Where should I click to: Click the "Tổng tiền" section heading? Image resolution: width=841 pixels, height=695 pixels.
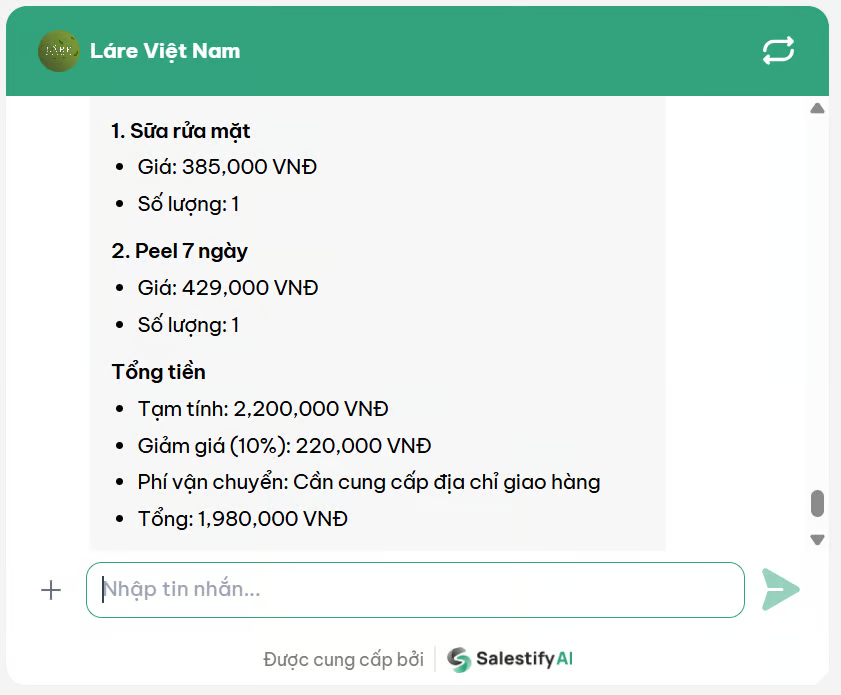tap(159, 372)
